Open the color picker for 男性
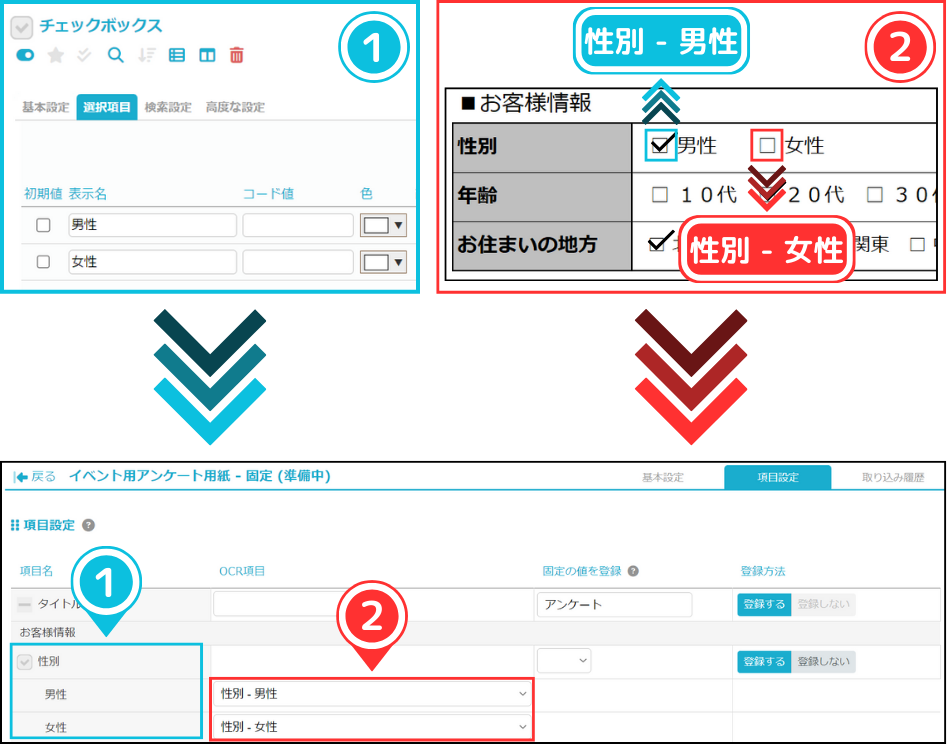The width and height of the screenshot is (947, 745). (384, 226)
